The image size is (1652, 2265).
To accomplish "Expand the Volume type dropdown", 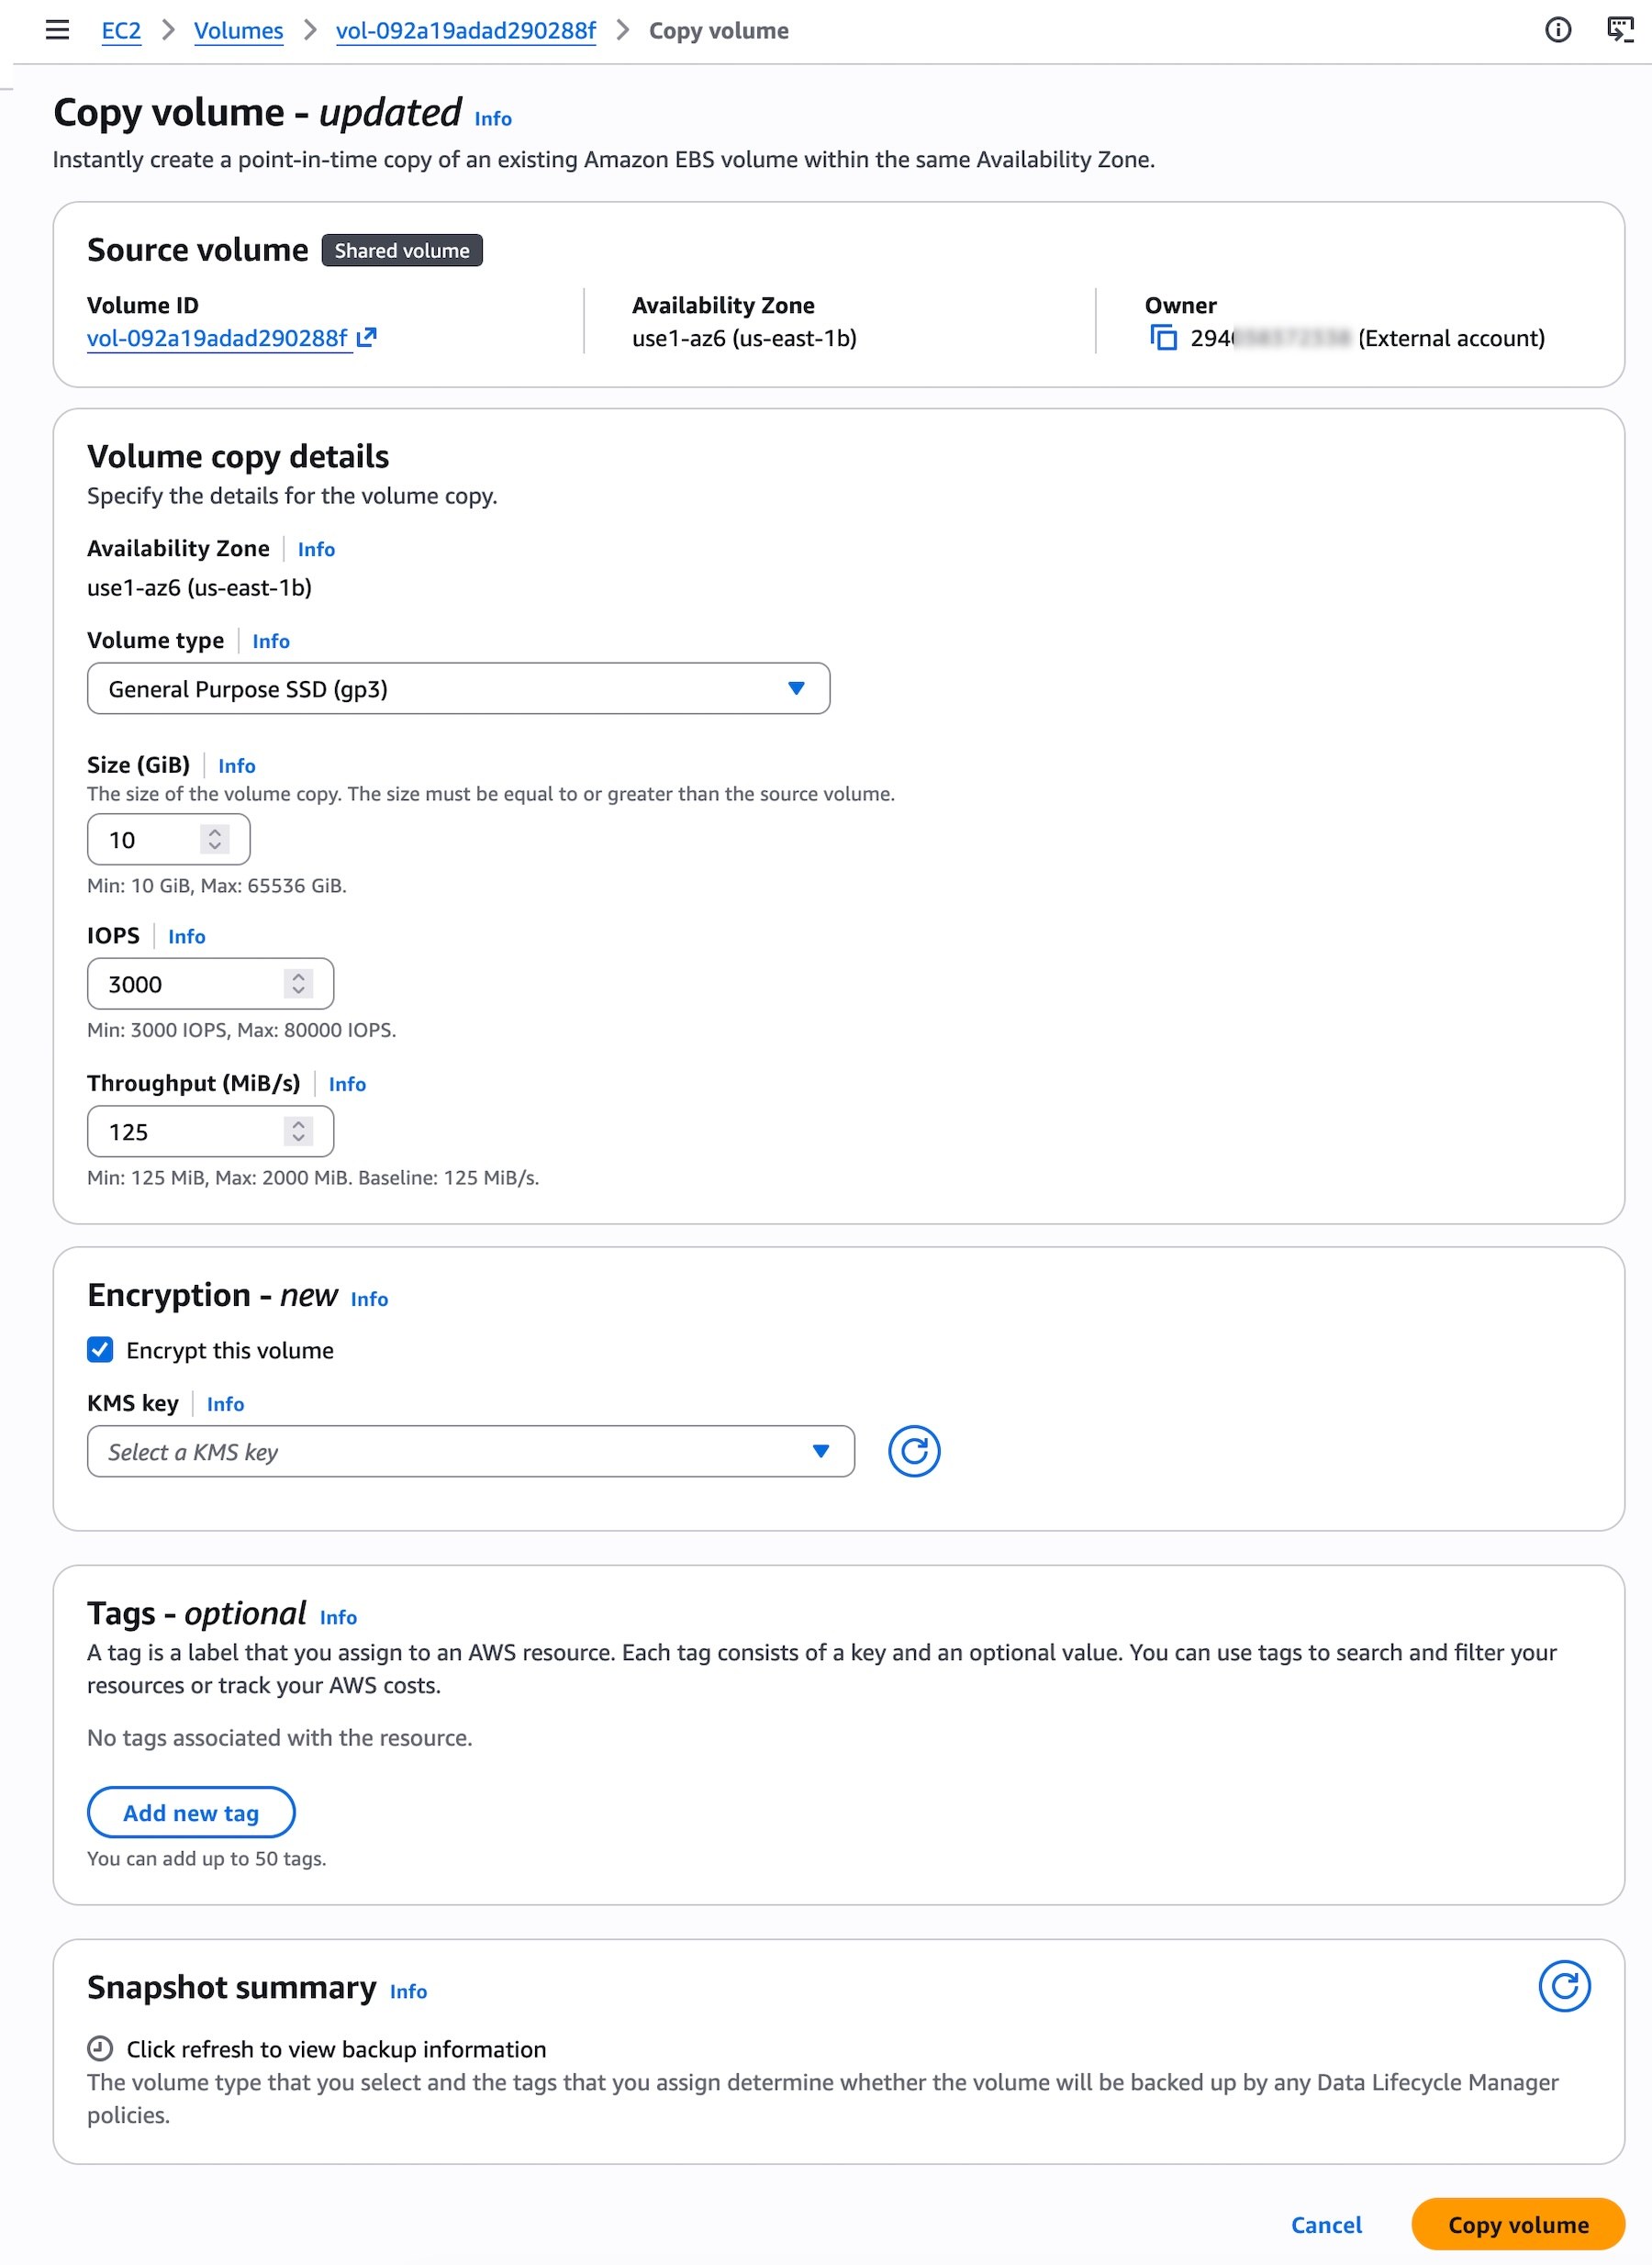I will [x=458, y=688].
